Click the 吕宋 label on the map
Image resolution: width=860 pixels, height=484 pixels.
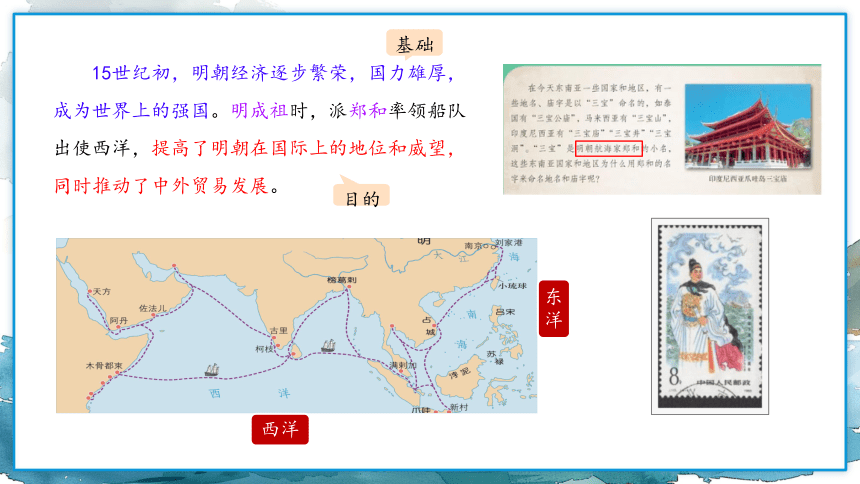click(x=505, y=311)
